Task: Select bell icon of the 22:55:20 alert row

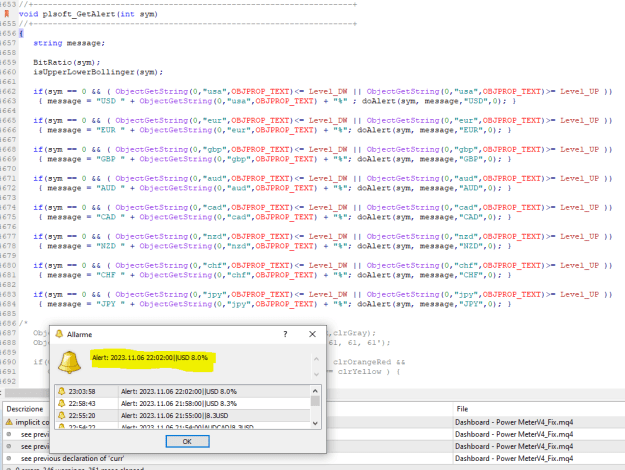Action: pyautogui.click(x=61, y=415)
